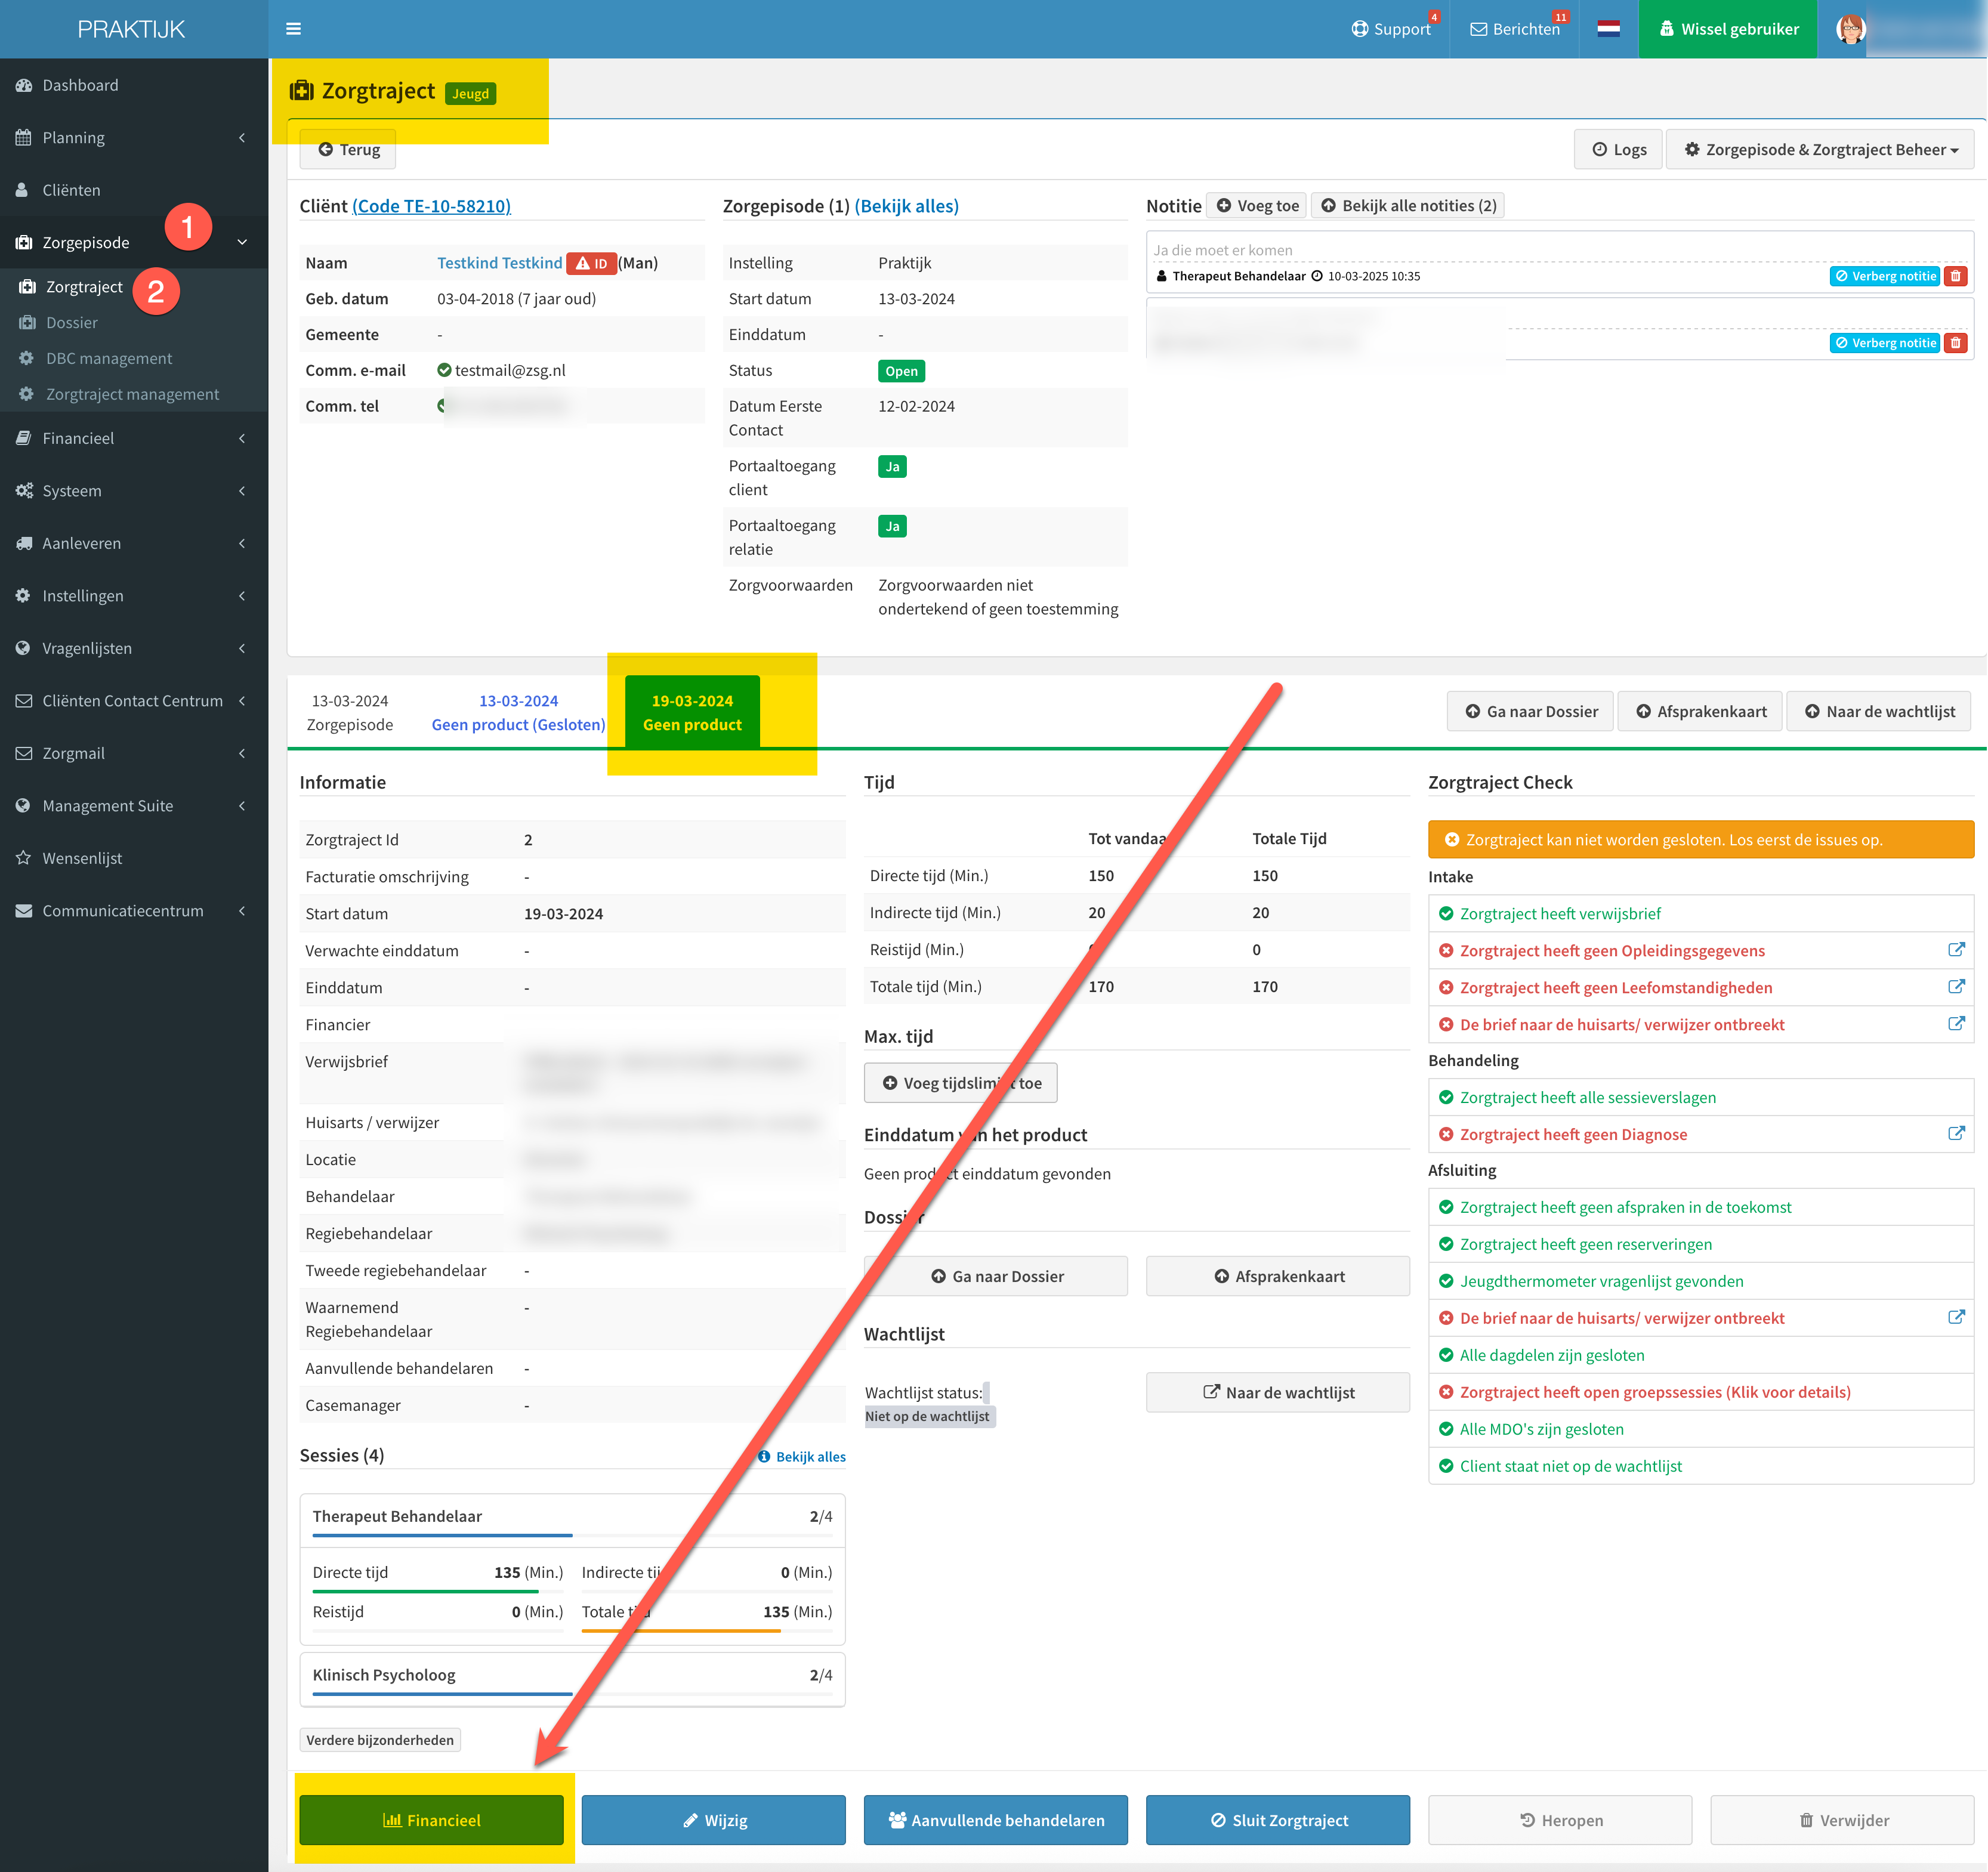
Task: Click the Wissel gebruiker button
Action: [x=1728, y=29]
